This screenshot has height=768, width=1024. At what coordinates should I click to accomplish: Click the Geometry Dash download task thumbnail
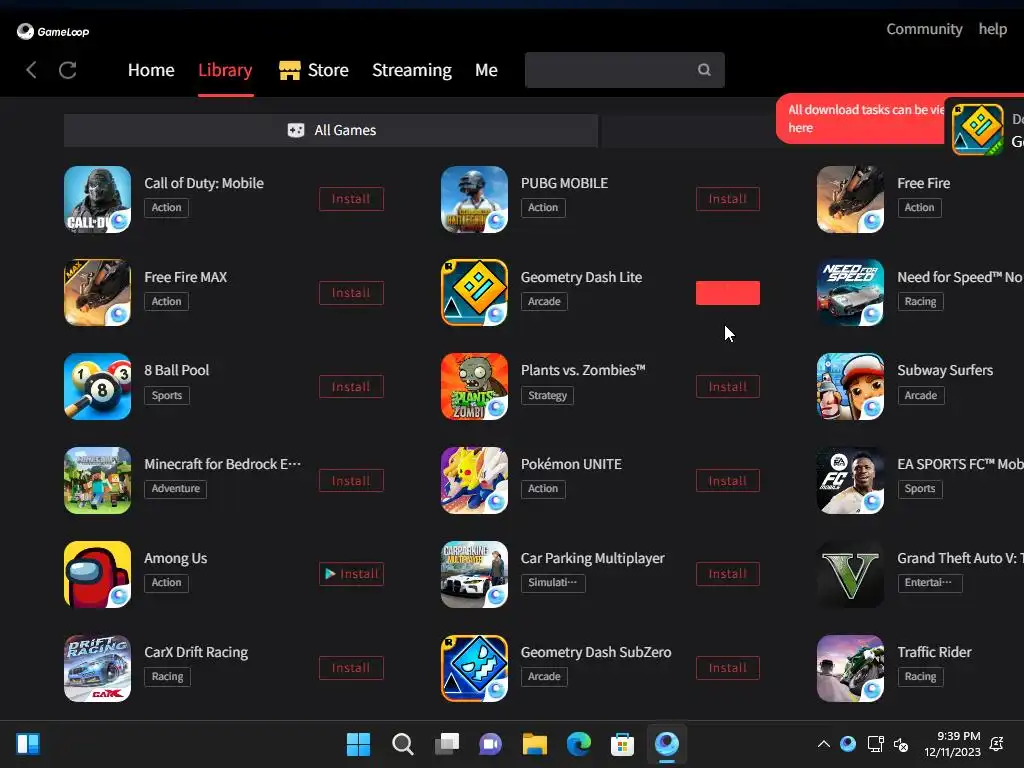tap(977, 129)
